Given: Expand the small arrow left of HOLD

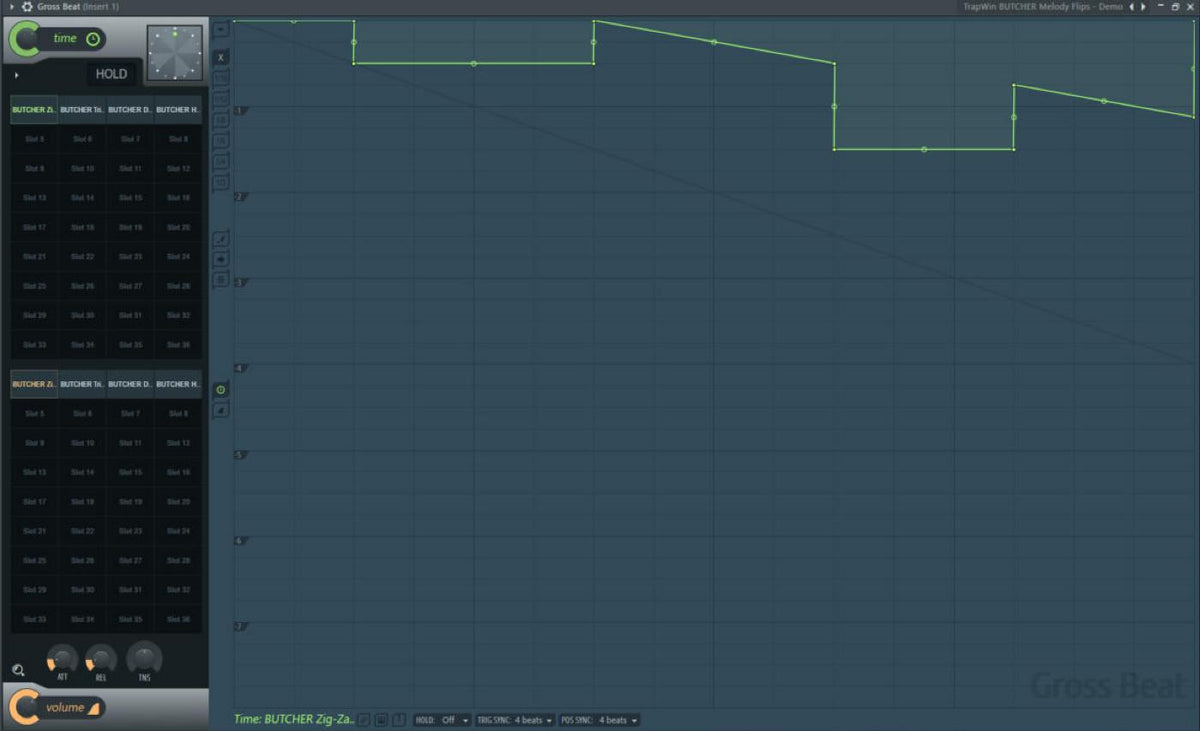Looking at the screenshot, I should [x=17, y=74].
